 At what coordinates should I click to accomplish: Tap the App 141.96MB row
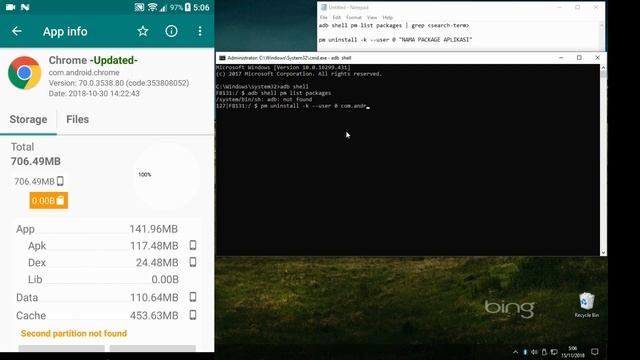[97, 229]
